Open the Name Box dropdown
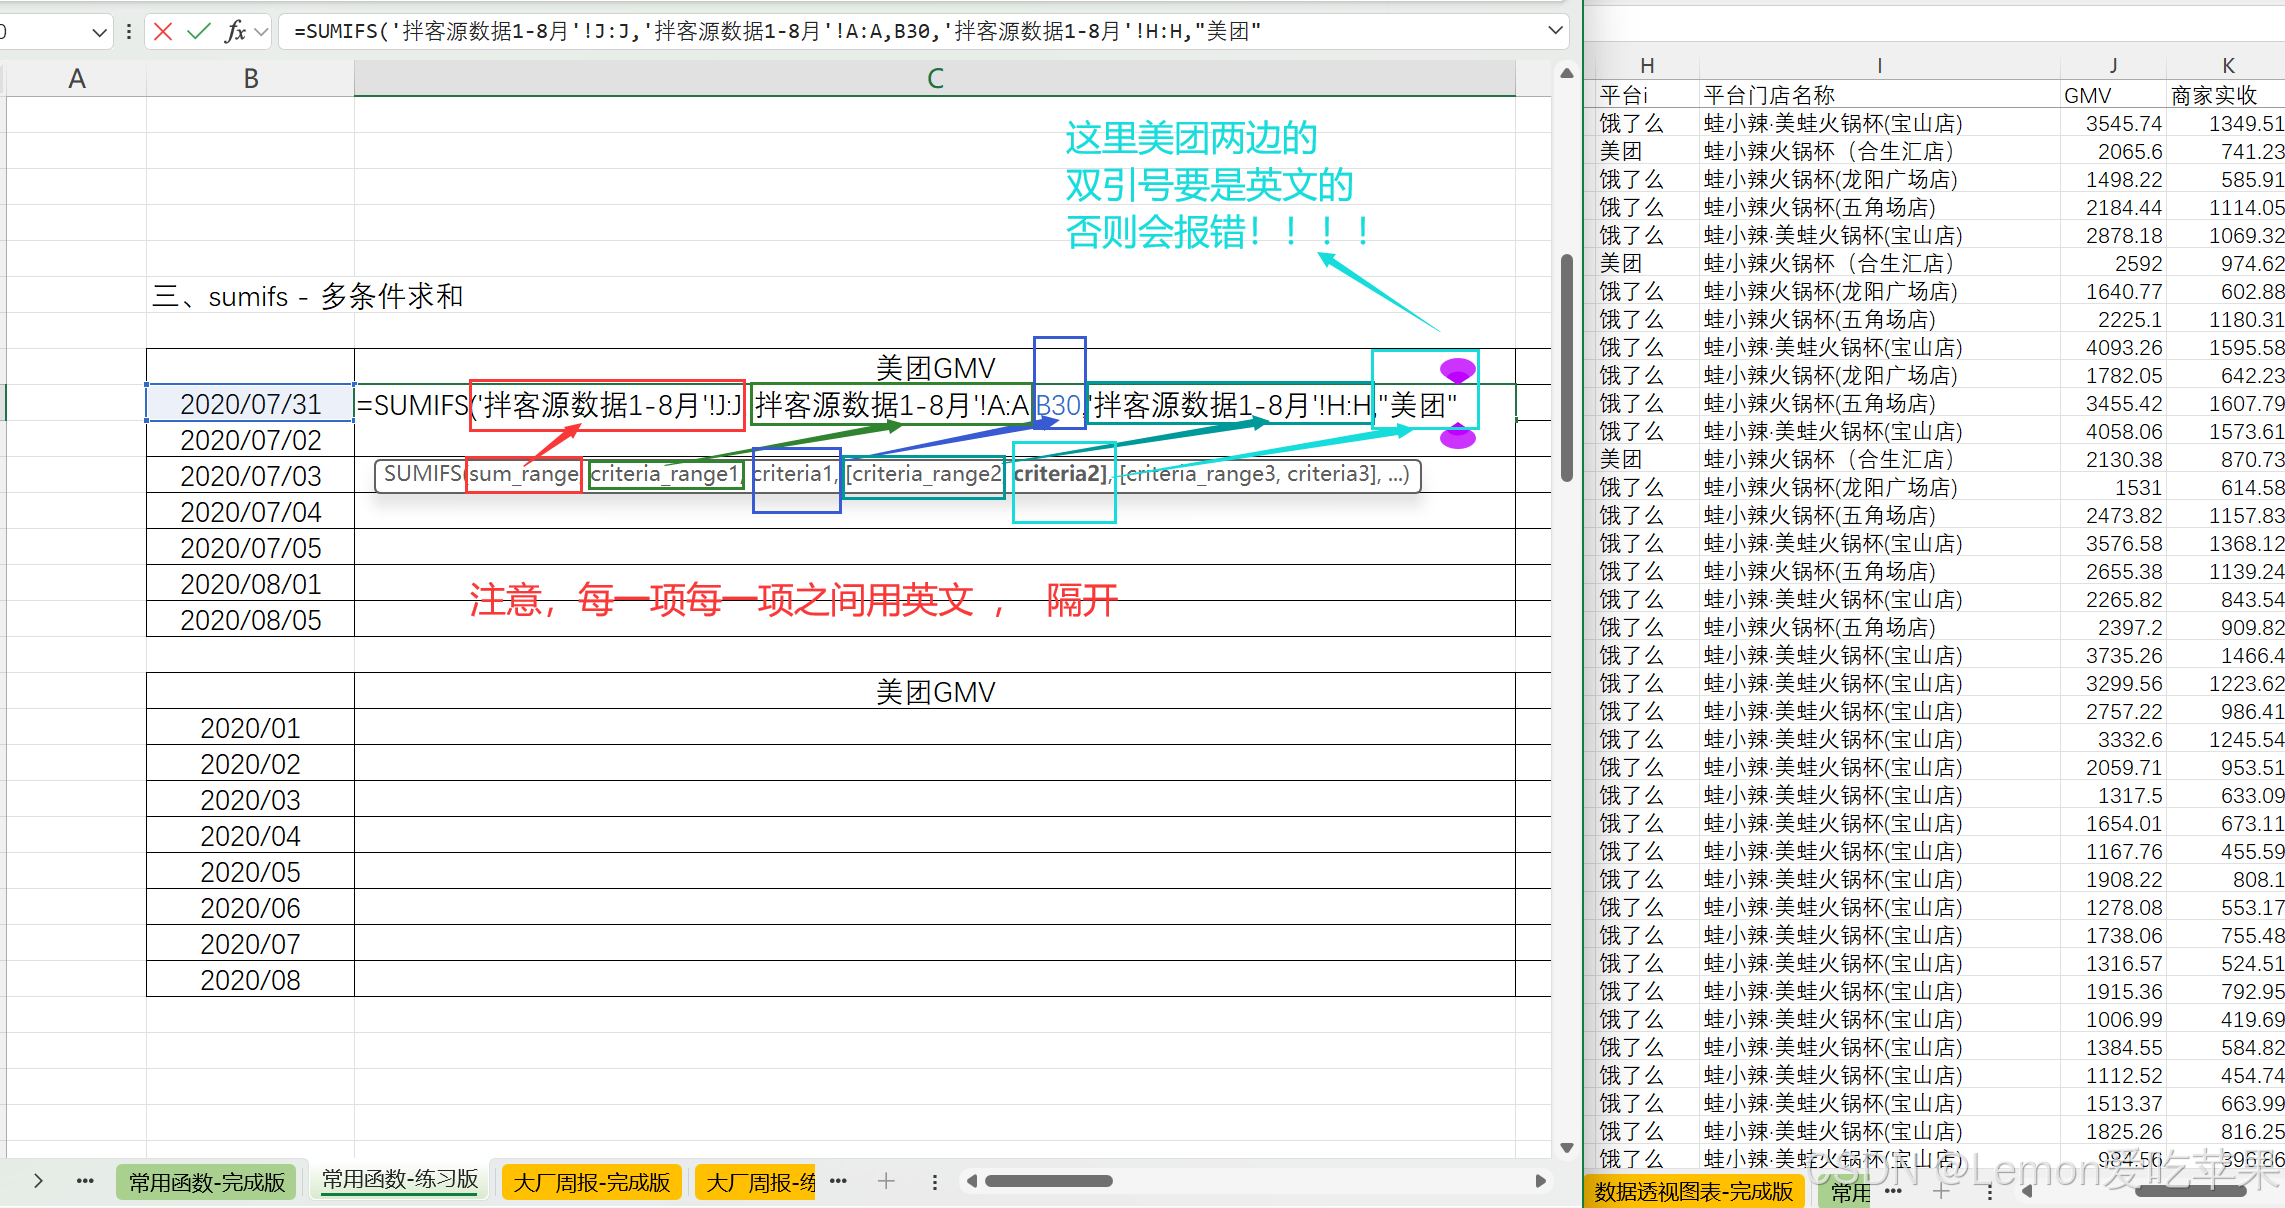 (99, 32)
